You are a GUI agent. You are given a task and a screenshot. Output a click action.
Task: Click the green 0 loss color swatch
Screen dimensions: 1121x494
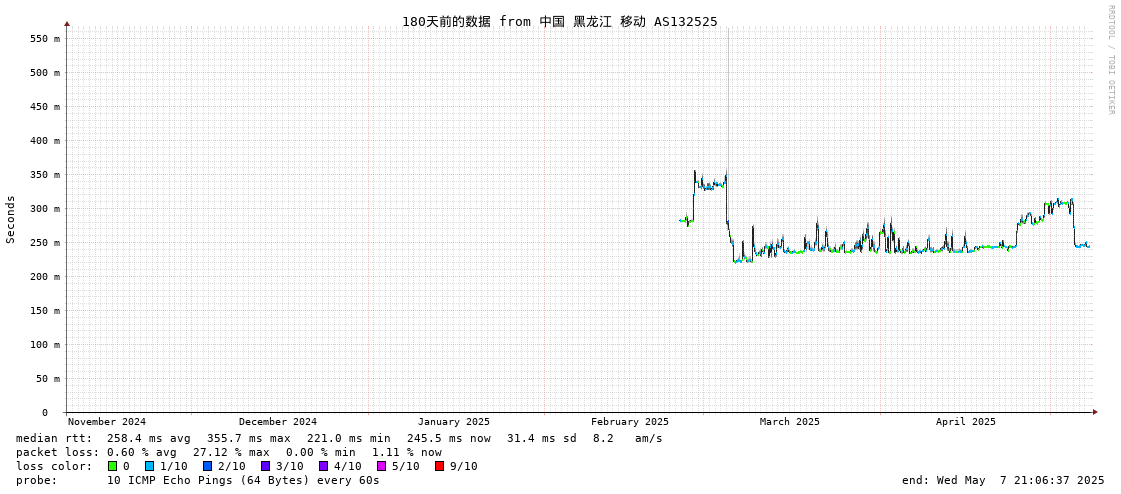point(112,466)
